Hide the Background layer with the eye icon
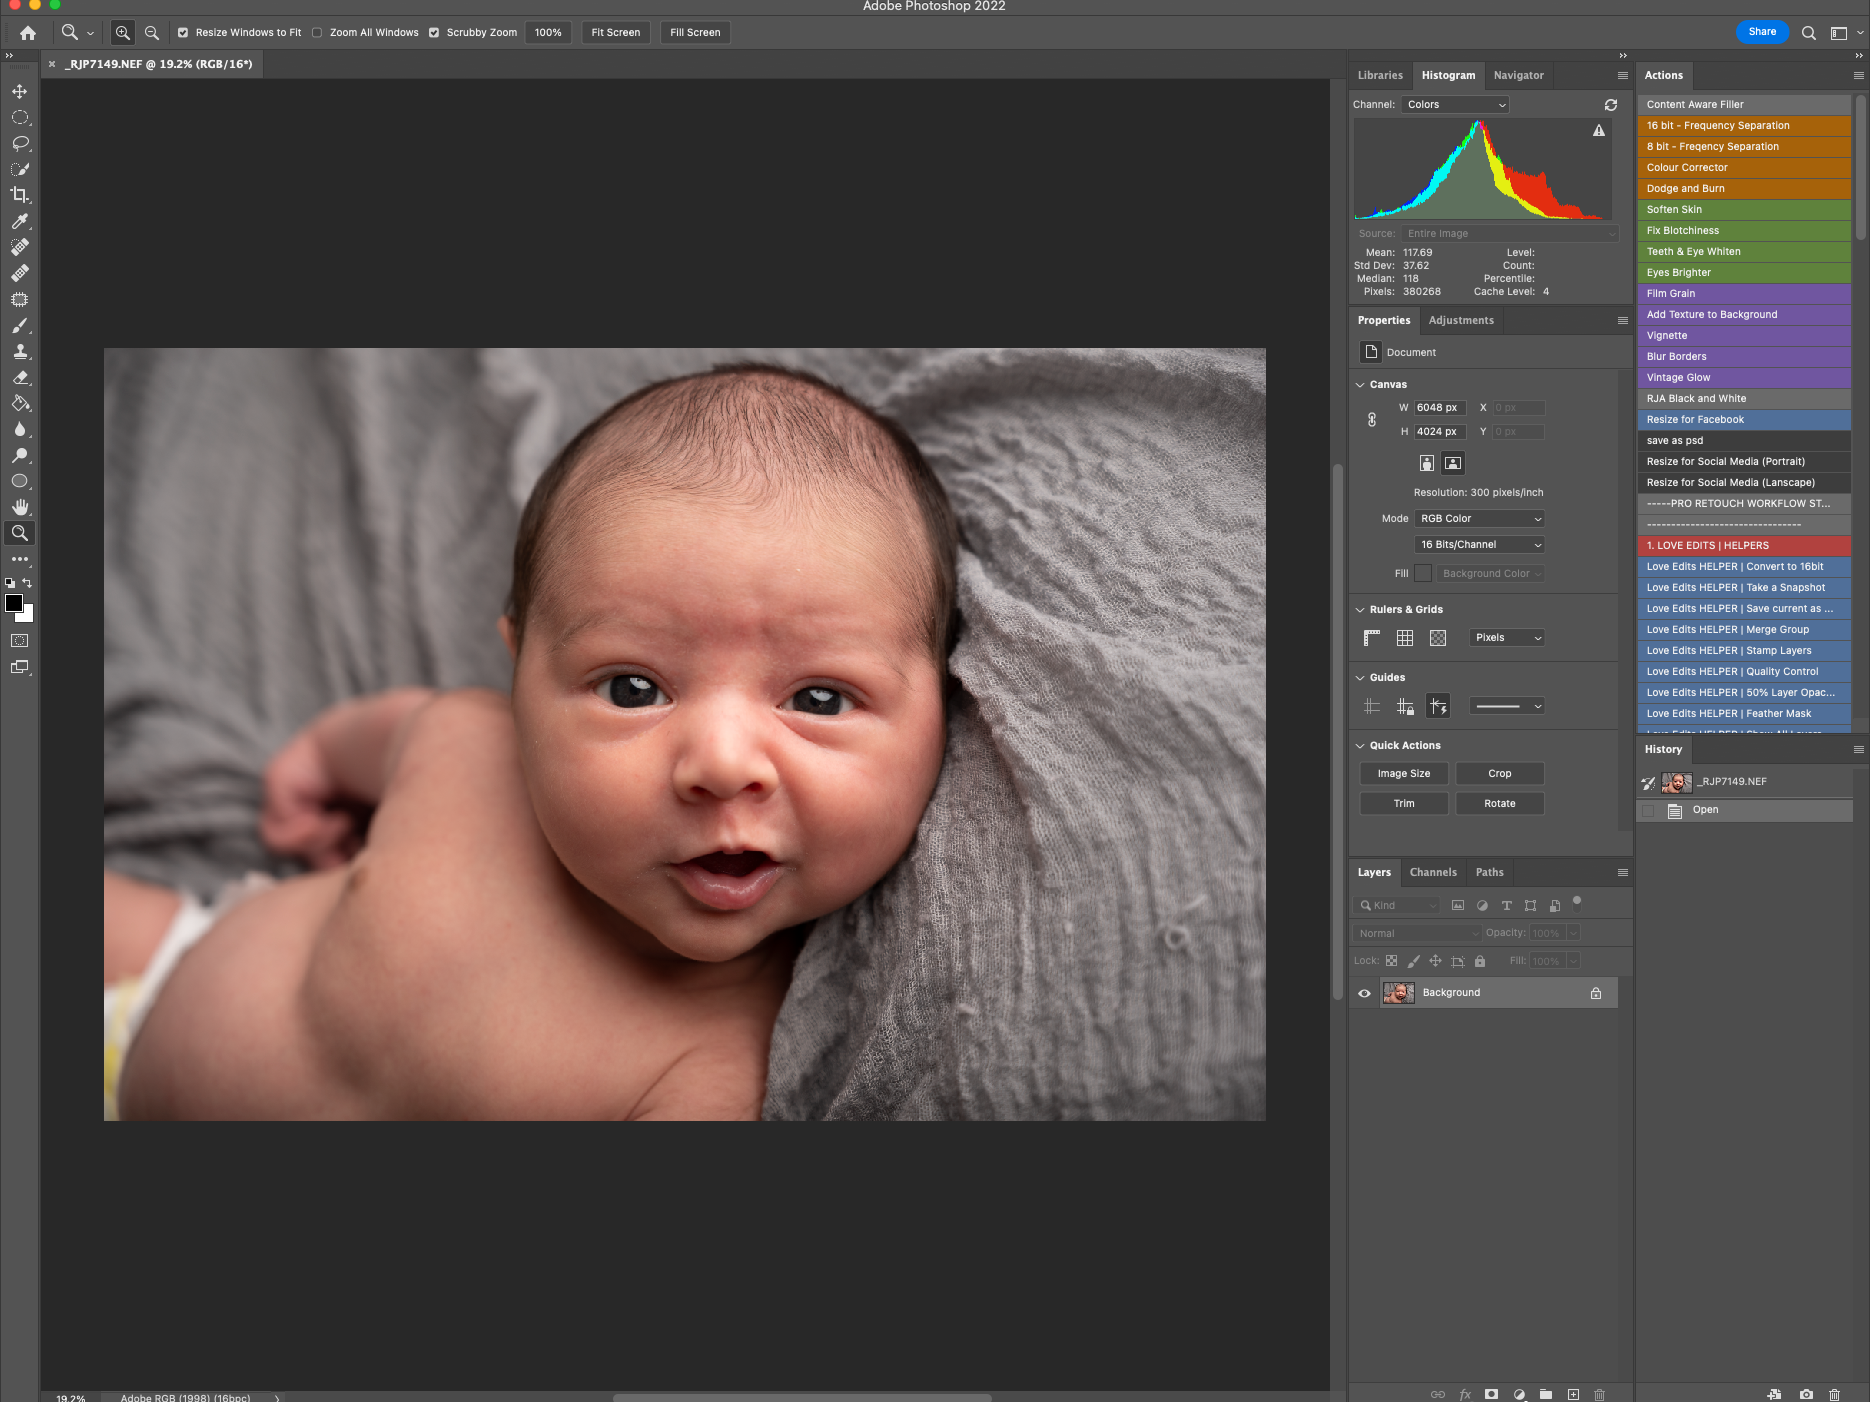This screenshot has width=1870, height=1402. pos(1364,993)
